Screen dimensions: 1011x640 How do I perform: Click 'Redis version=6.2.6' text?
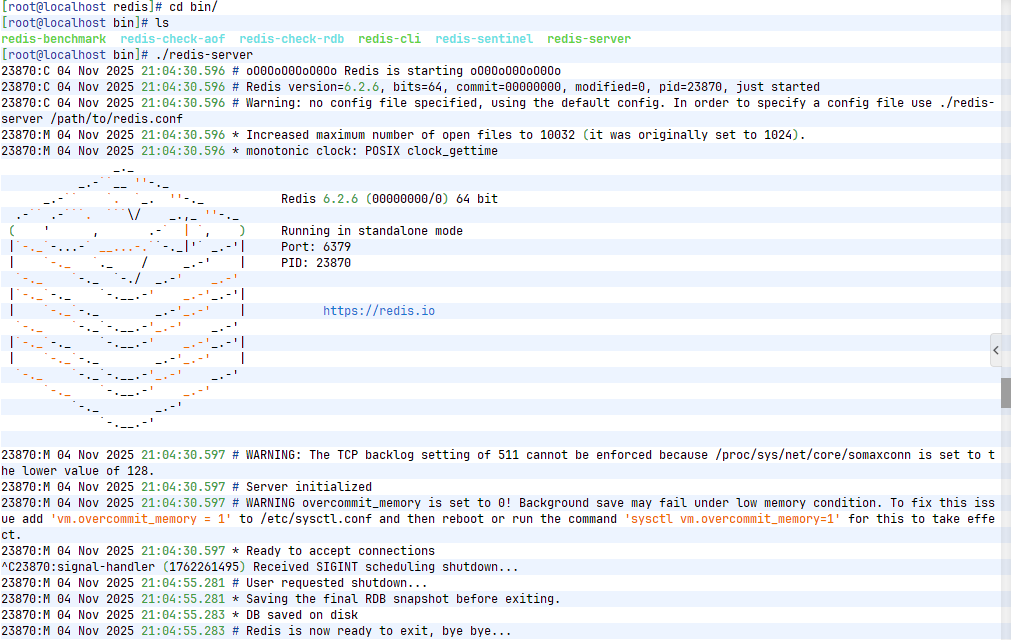313,87
